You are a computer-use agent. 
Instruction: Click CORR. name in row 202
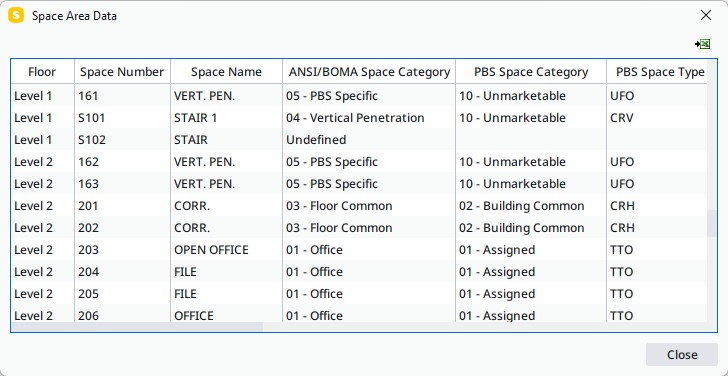tap(226, 228)
